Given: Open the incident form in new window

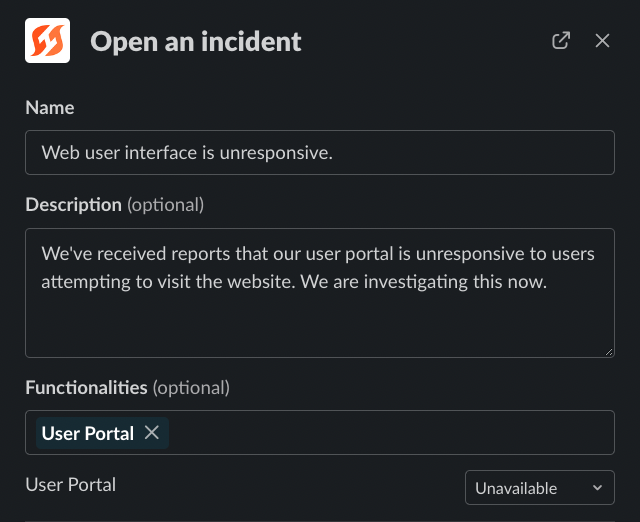Looking at the screenshot, I should coord(561,41).
